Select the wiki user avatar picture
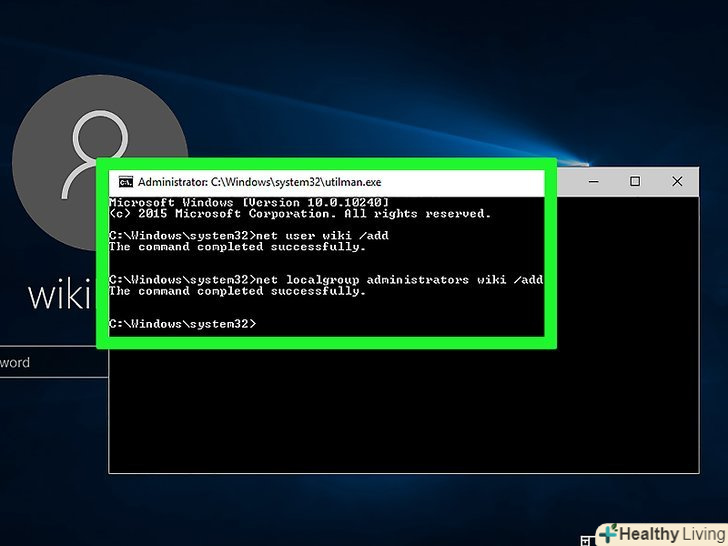The width and height of the screenshot is (728, 546). point(100,162)
